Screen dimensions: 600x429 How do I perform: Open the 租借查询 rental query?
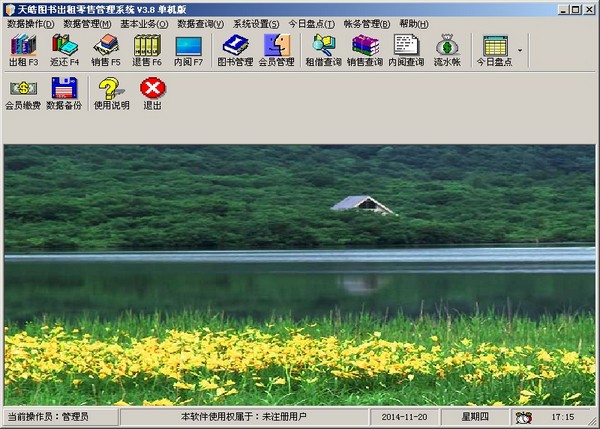click(x=323, y=50)
